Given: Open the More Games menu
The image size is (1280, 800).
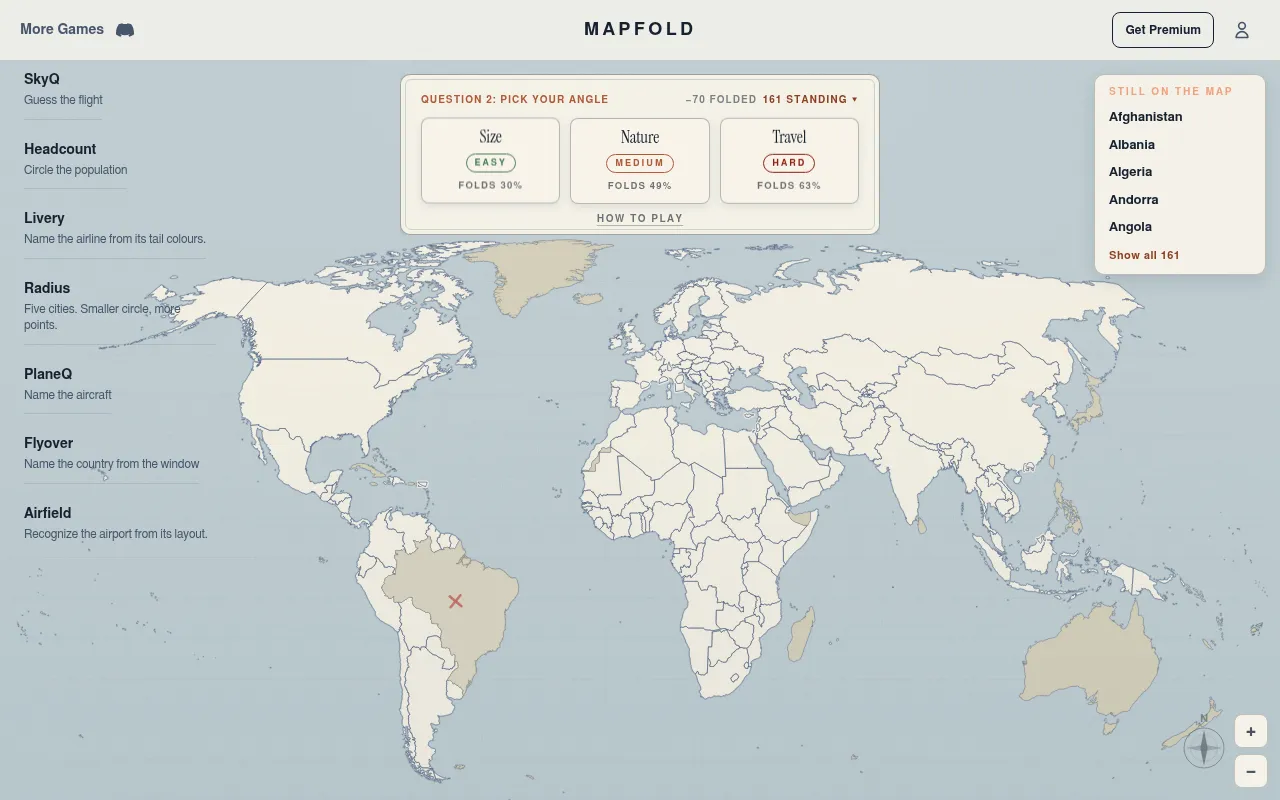Looking at the screenshot, I should 62,29.
